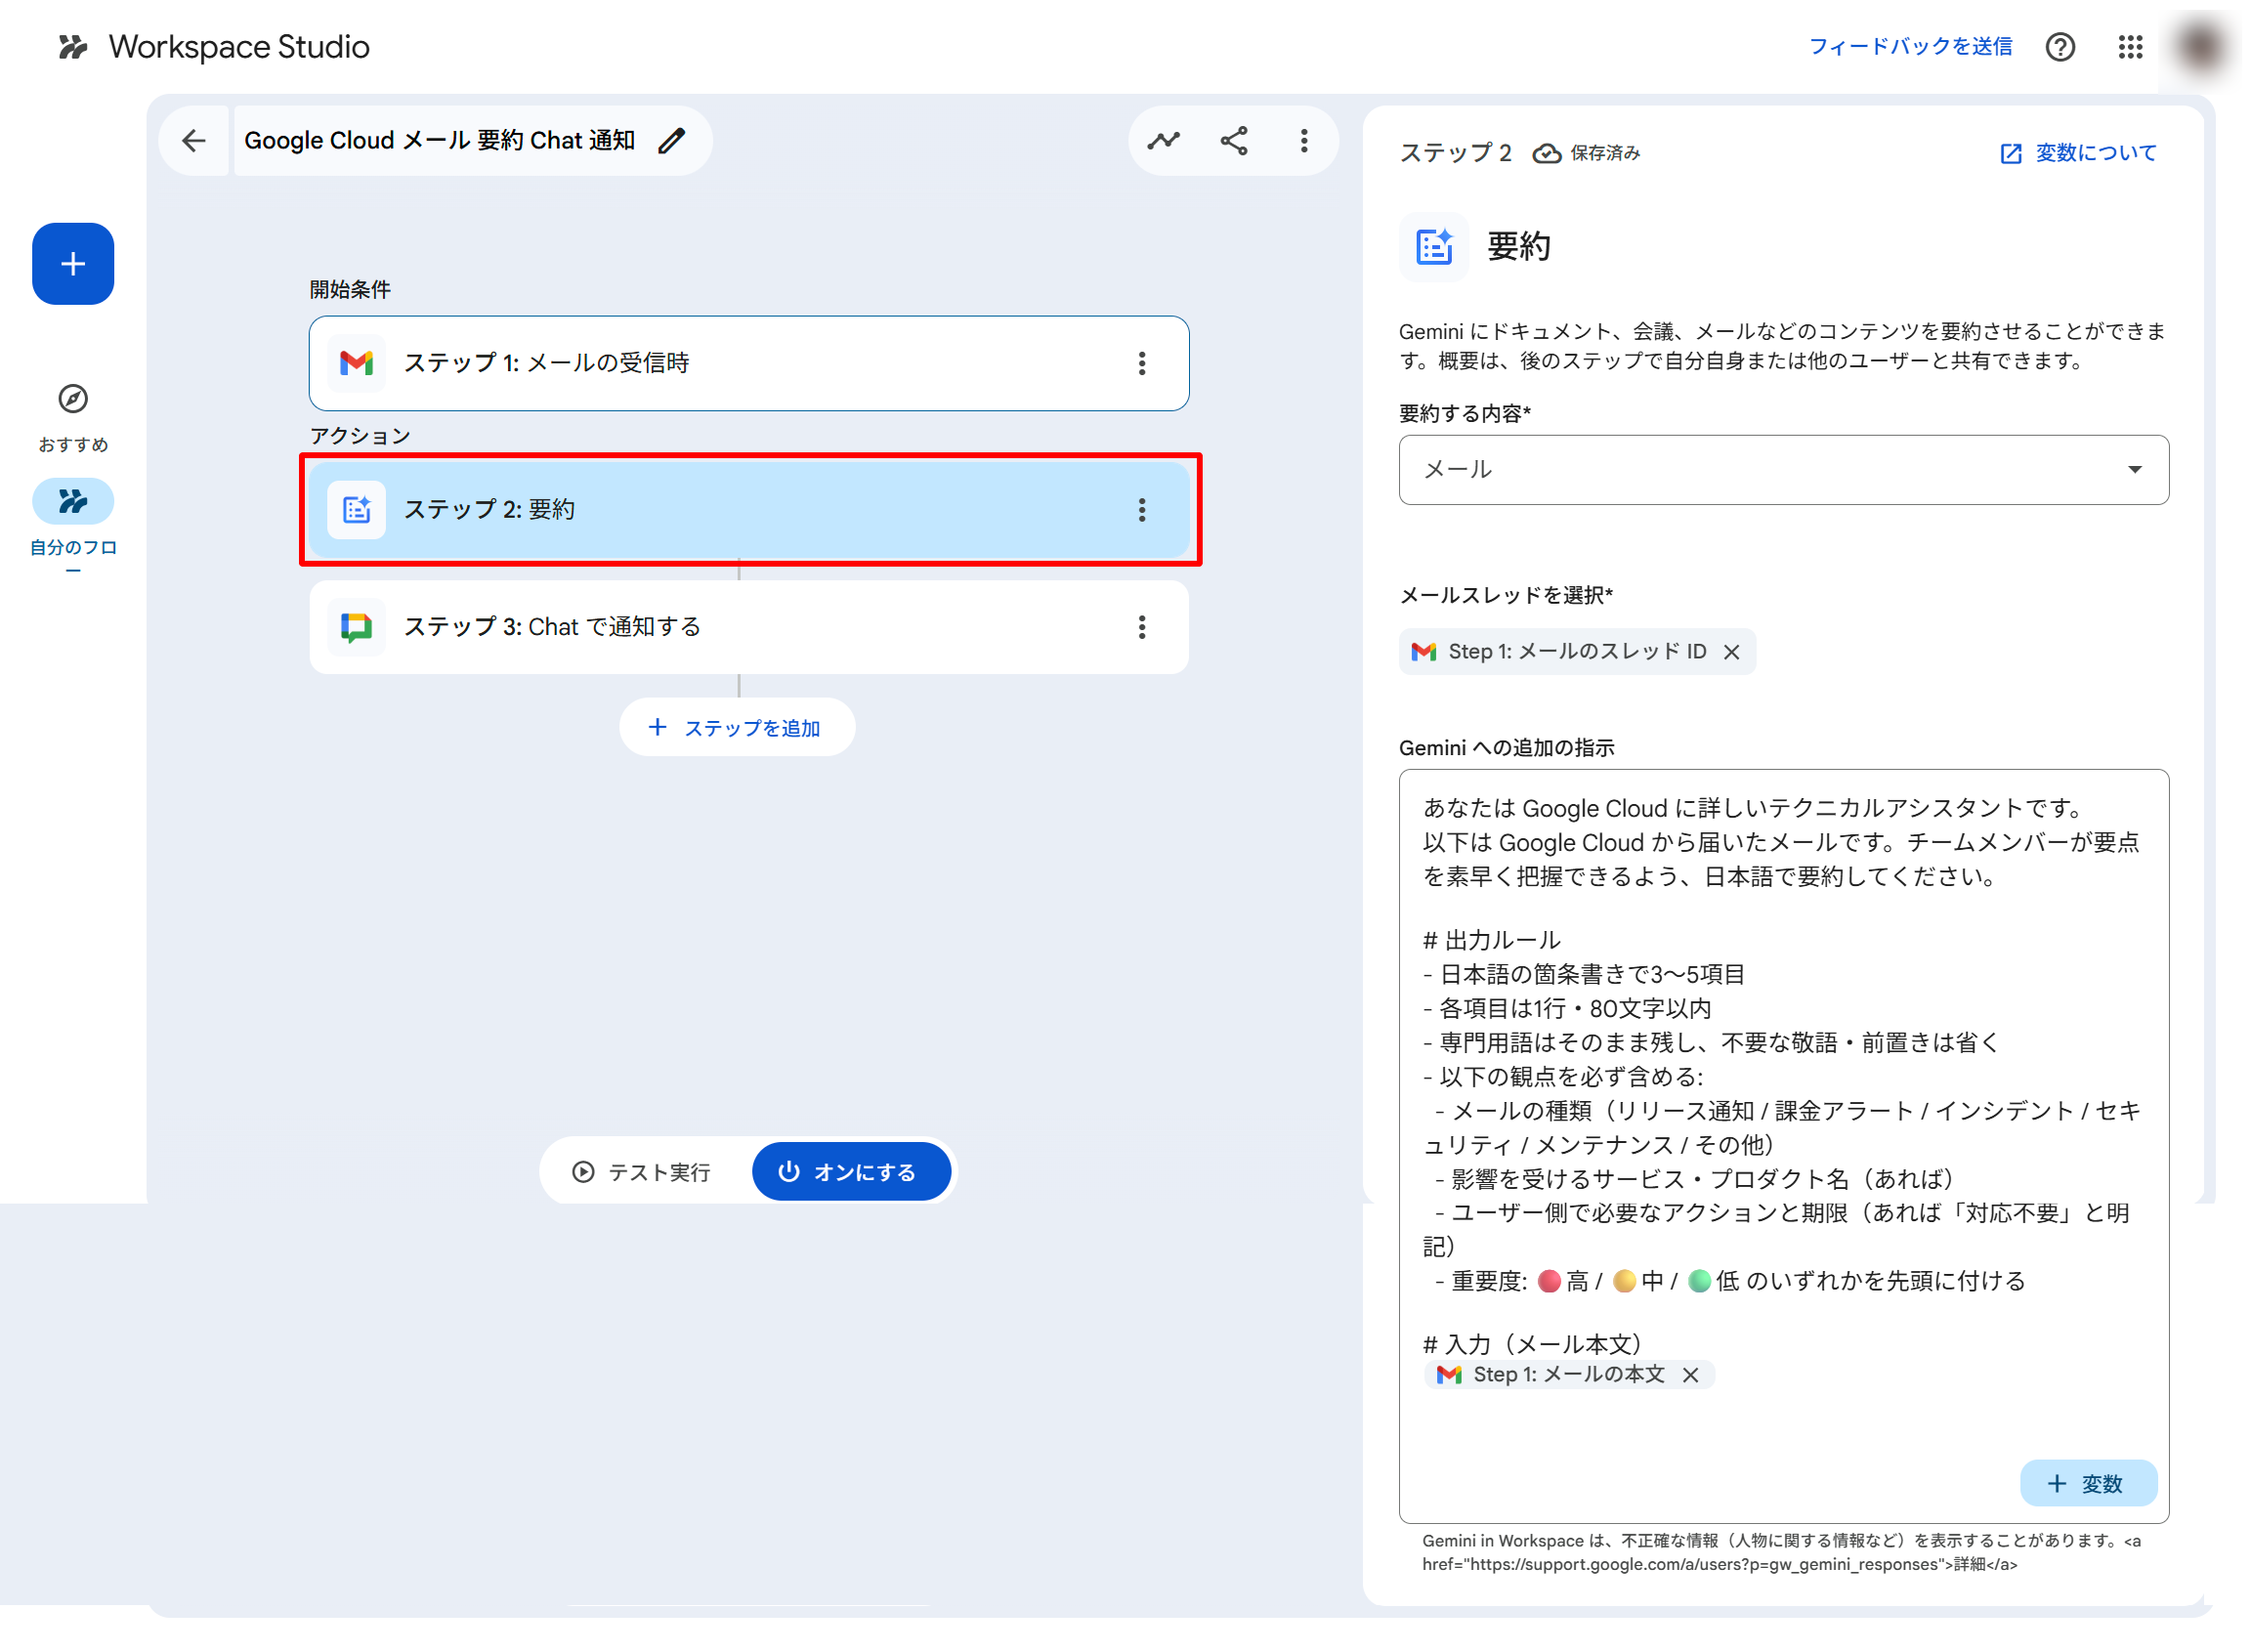Click ステップを追加 button

[x=738, y=729]
